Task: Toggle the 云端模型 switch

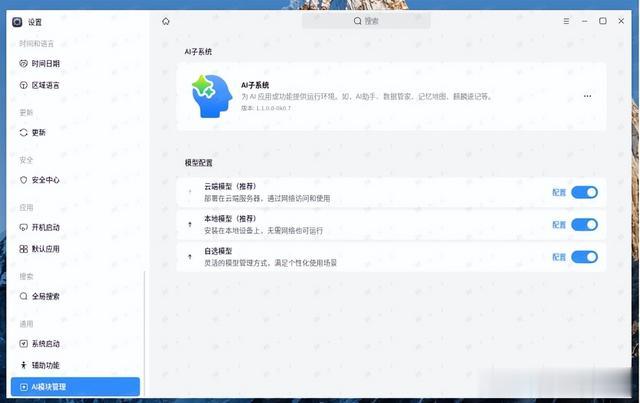Action: (584, 192)
